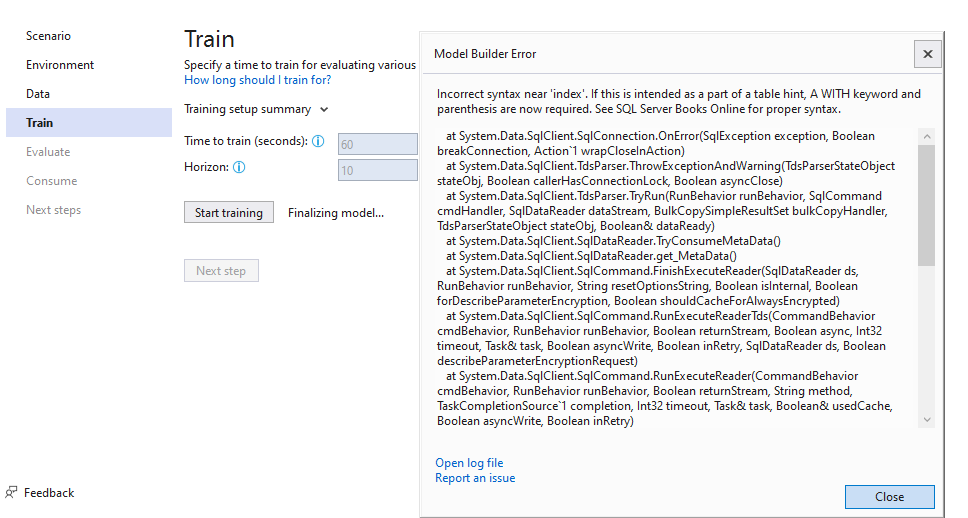Click the 'SqlDataReader.TryConsumeMetaData()' stack trace line

[614, 241]
